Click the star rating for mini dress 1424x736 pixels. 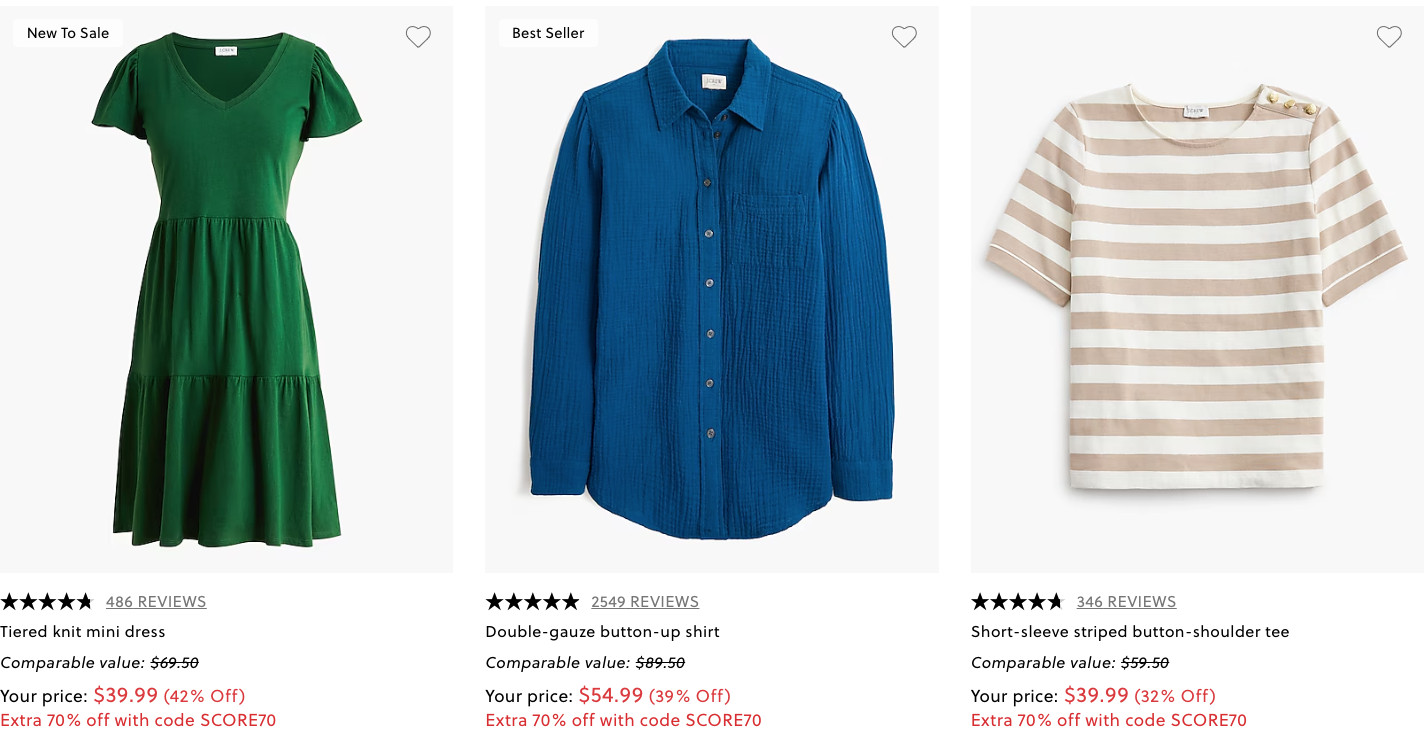[46, 602]
